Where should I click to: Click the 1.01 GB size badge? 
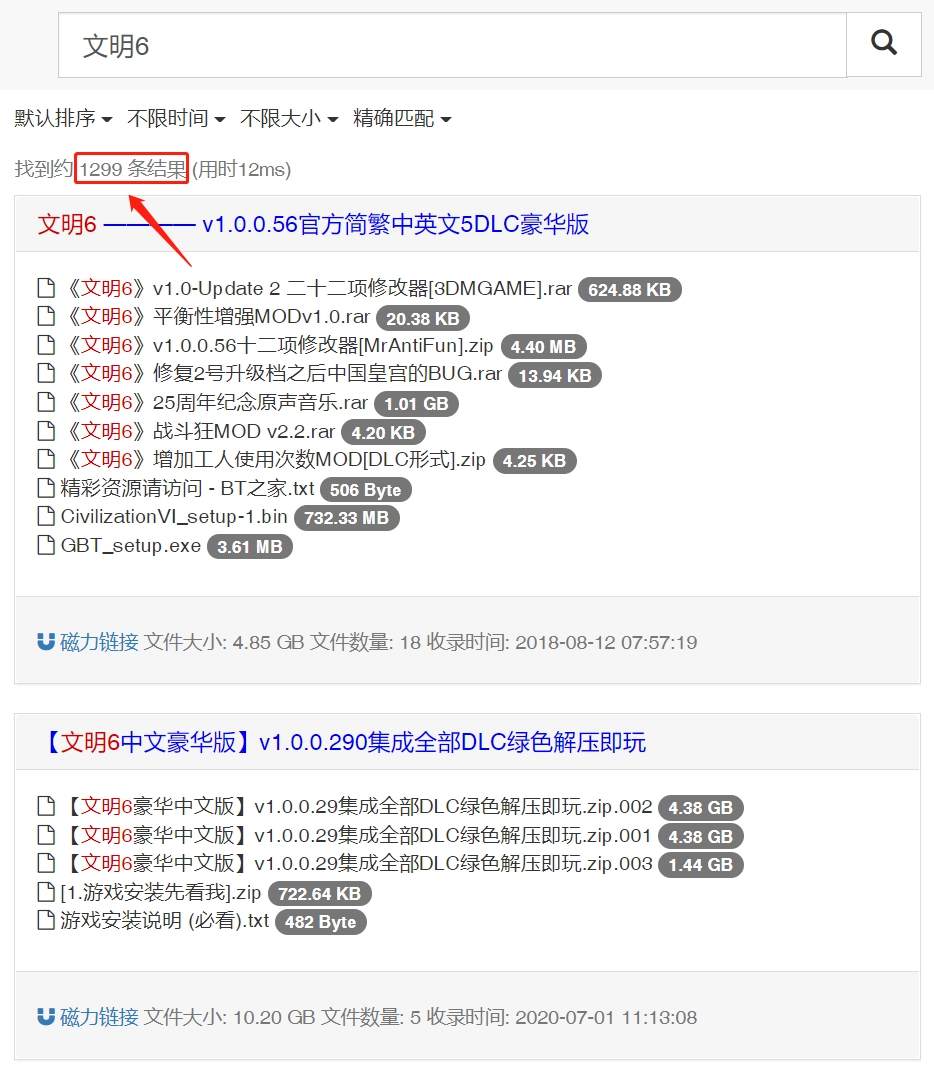[x=416, y=404]
